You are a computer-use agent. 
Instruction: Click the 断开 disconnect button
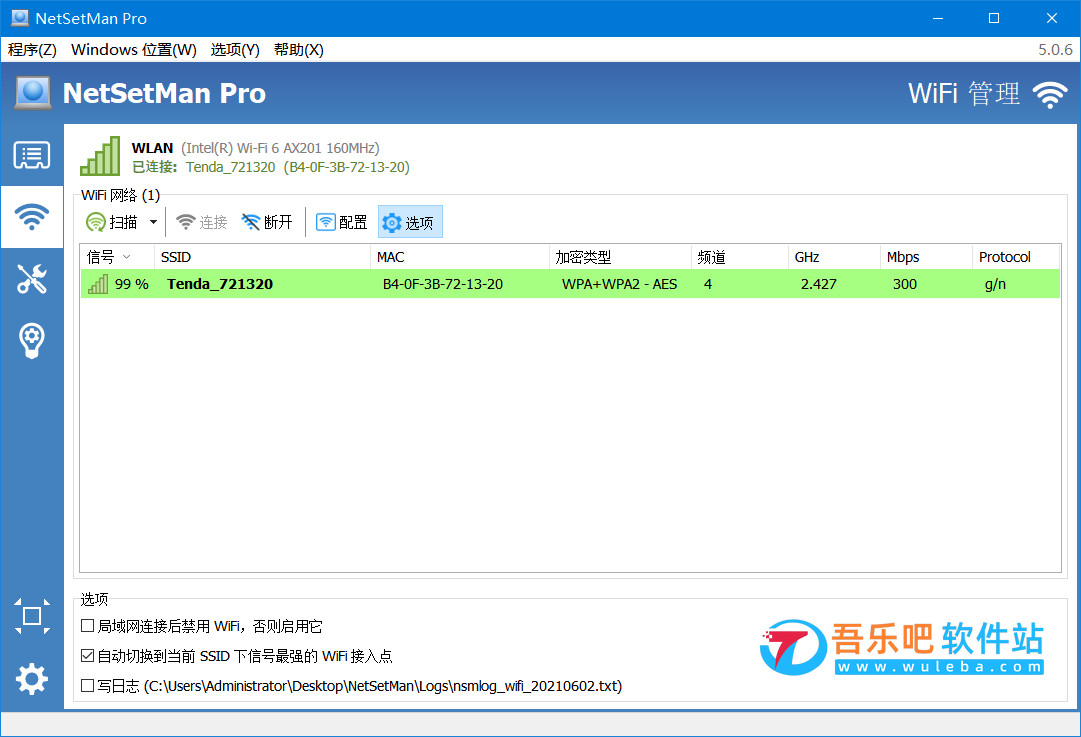point(267,222)
